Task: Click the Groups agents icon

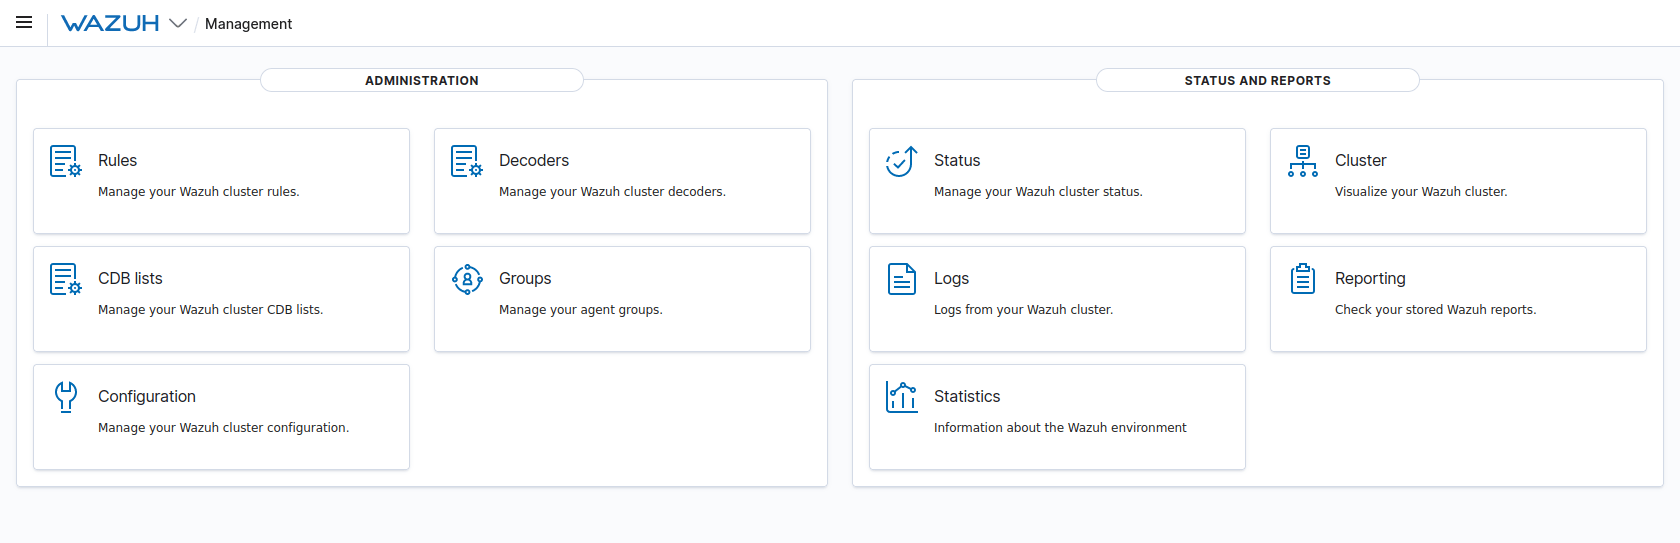Action: point(467,279)
